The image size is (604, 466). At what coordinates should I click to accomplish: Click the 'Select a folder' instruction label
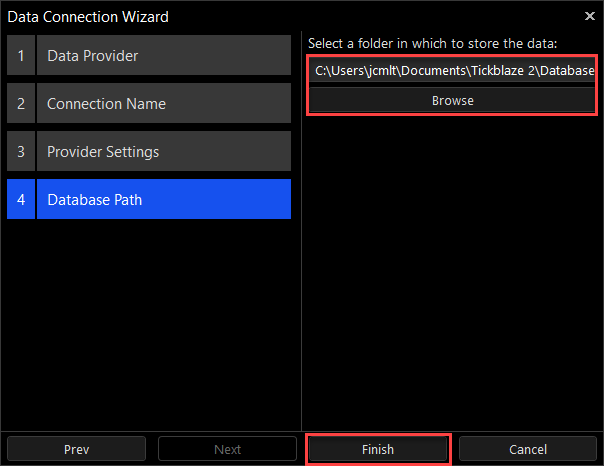click(432, 43)
